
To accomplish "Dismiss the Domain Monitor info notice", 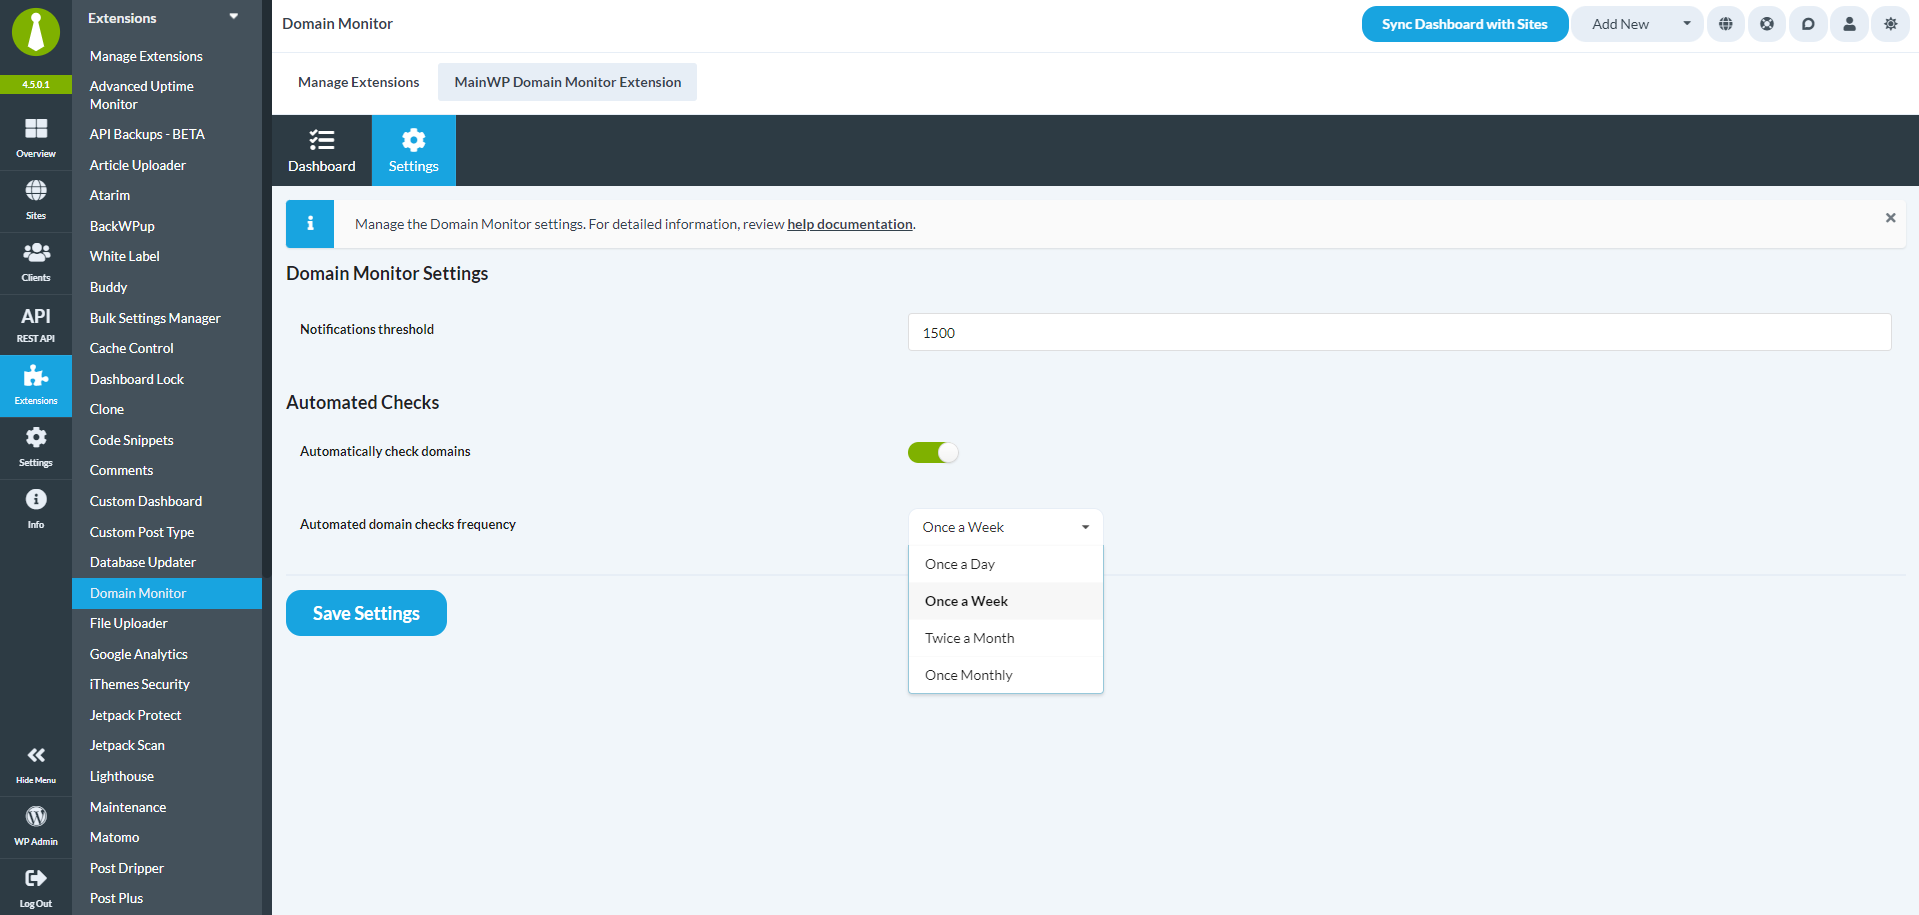I will (1890, 218).
